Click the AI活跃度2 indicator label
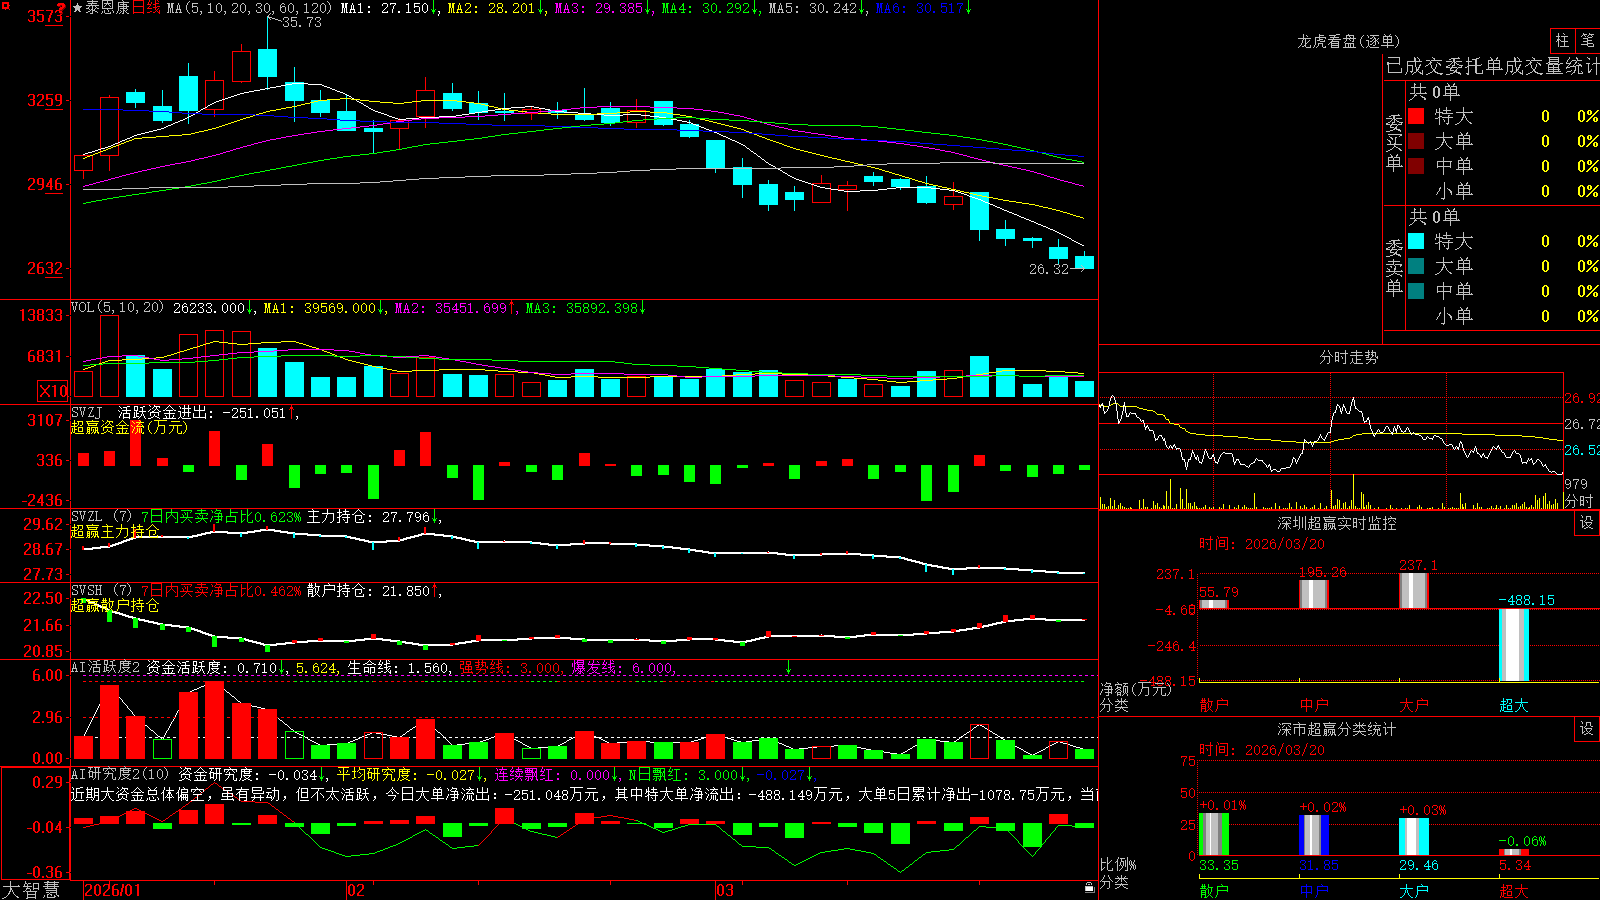The width and height of the screenshot is (1600, 900). 106,667
